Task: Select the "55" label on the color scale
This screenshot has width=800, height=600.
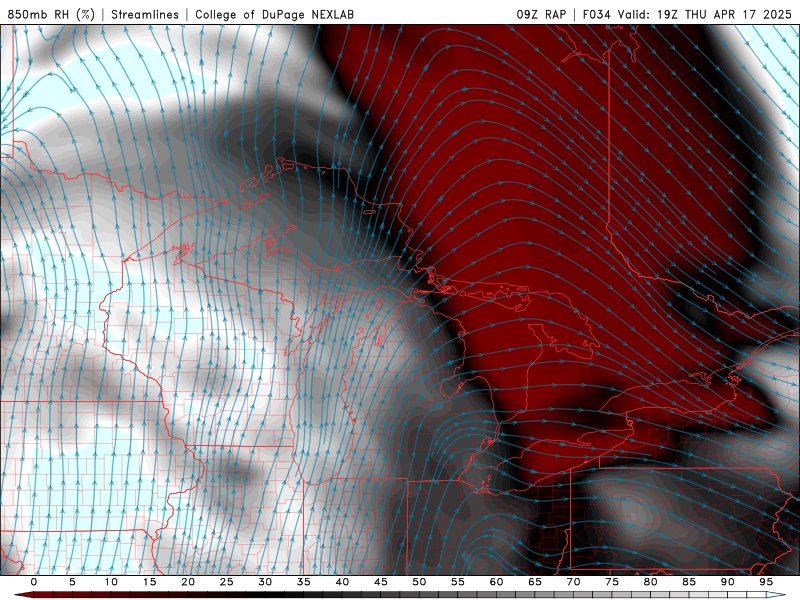Action: click(x=458, y=582)
